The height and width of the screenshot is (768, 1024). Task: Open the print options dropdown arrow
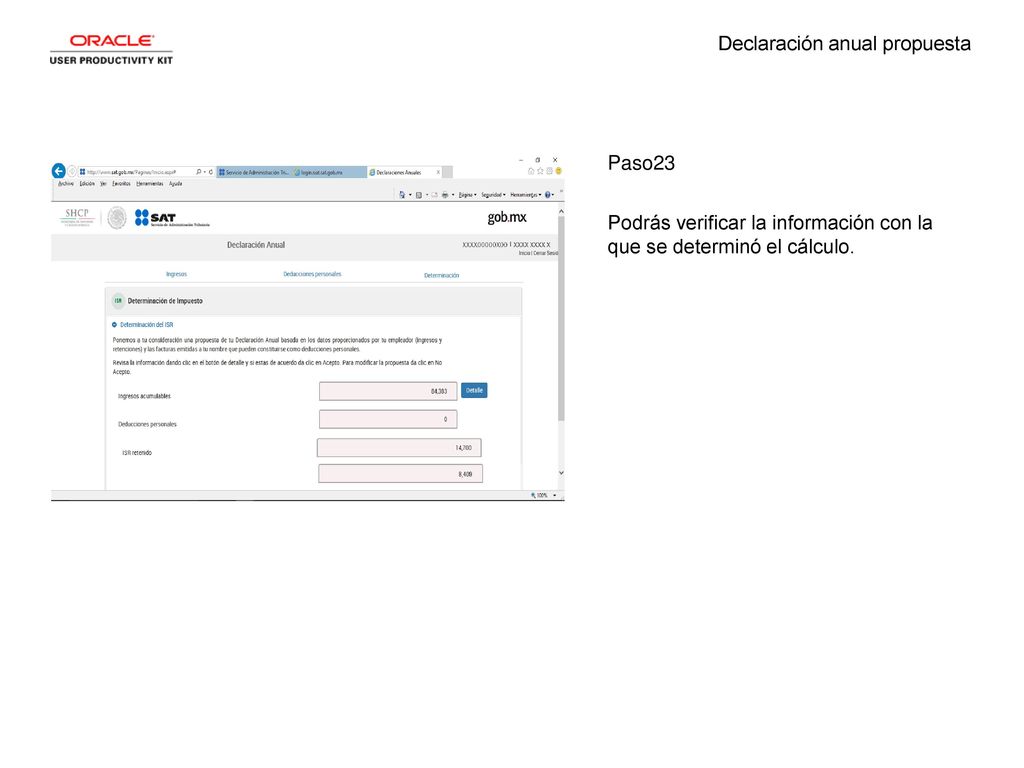point(453,195)
